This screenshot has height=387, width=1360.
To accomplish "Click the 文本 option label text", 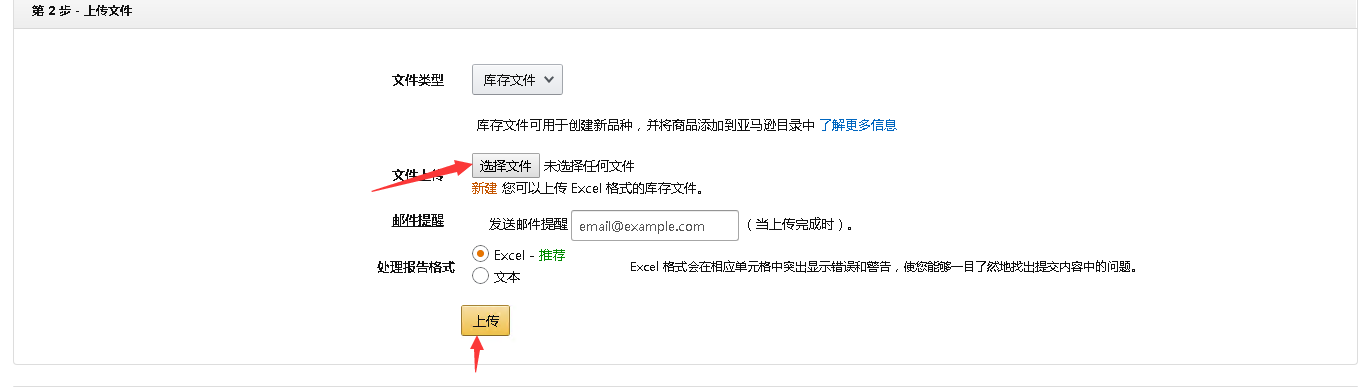I will [x=507, y=277].
